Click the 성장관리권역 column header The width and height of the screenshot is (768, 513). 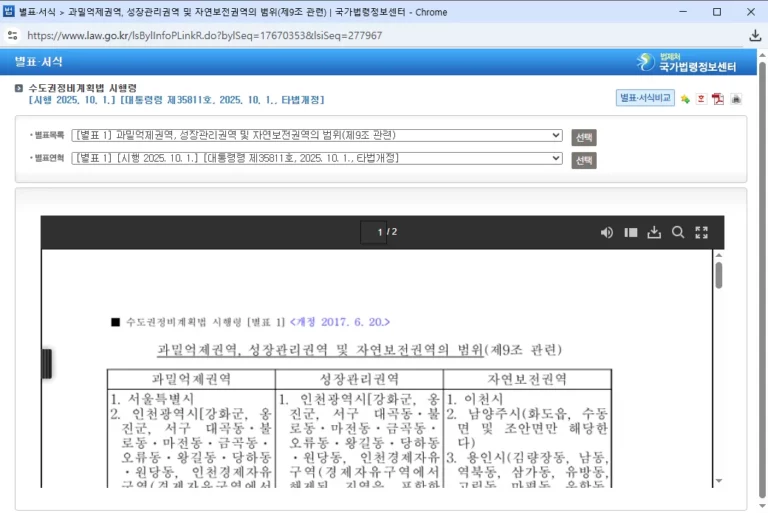coord(359,379)
